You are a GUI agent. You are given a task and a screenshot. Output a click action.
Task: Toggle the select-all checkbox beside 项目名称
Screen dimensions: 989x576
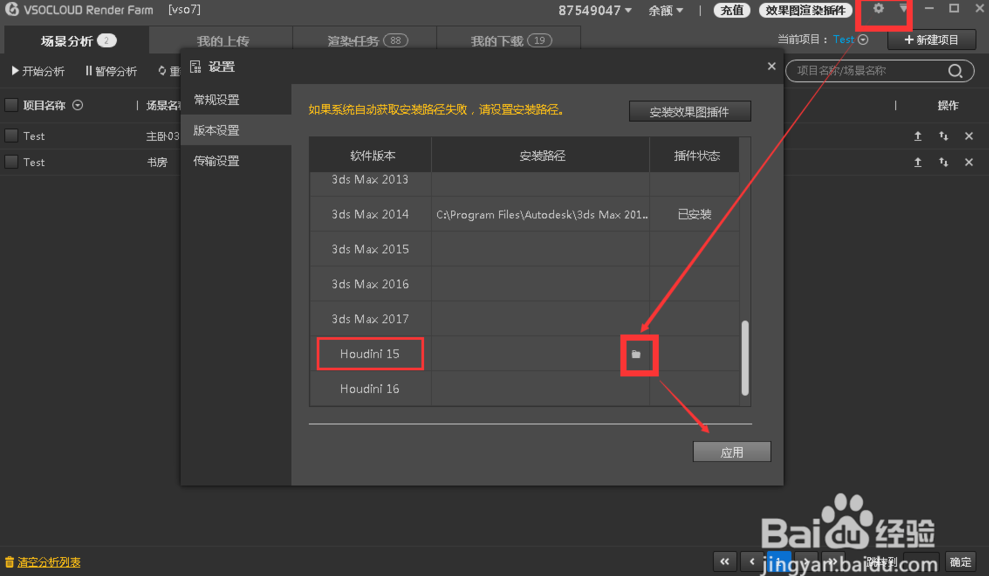[11, 105]
